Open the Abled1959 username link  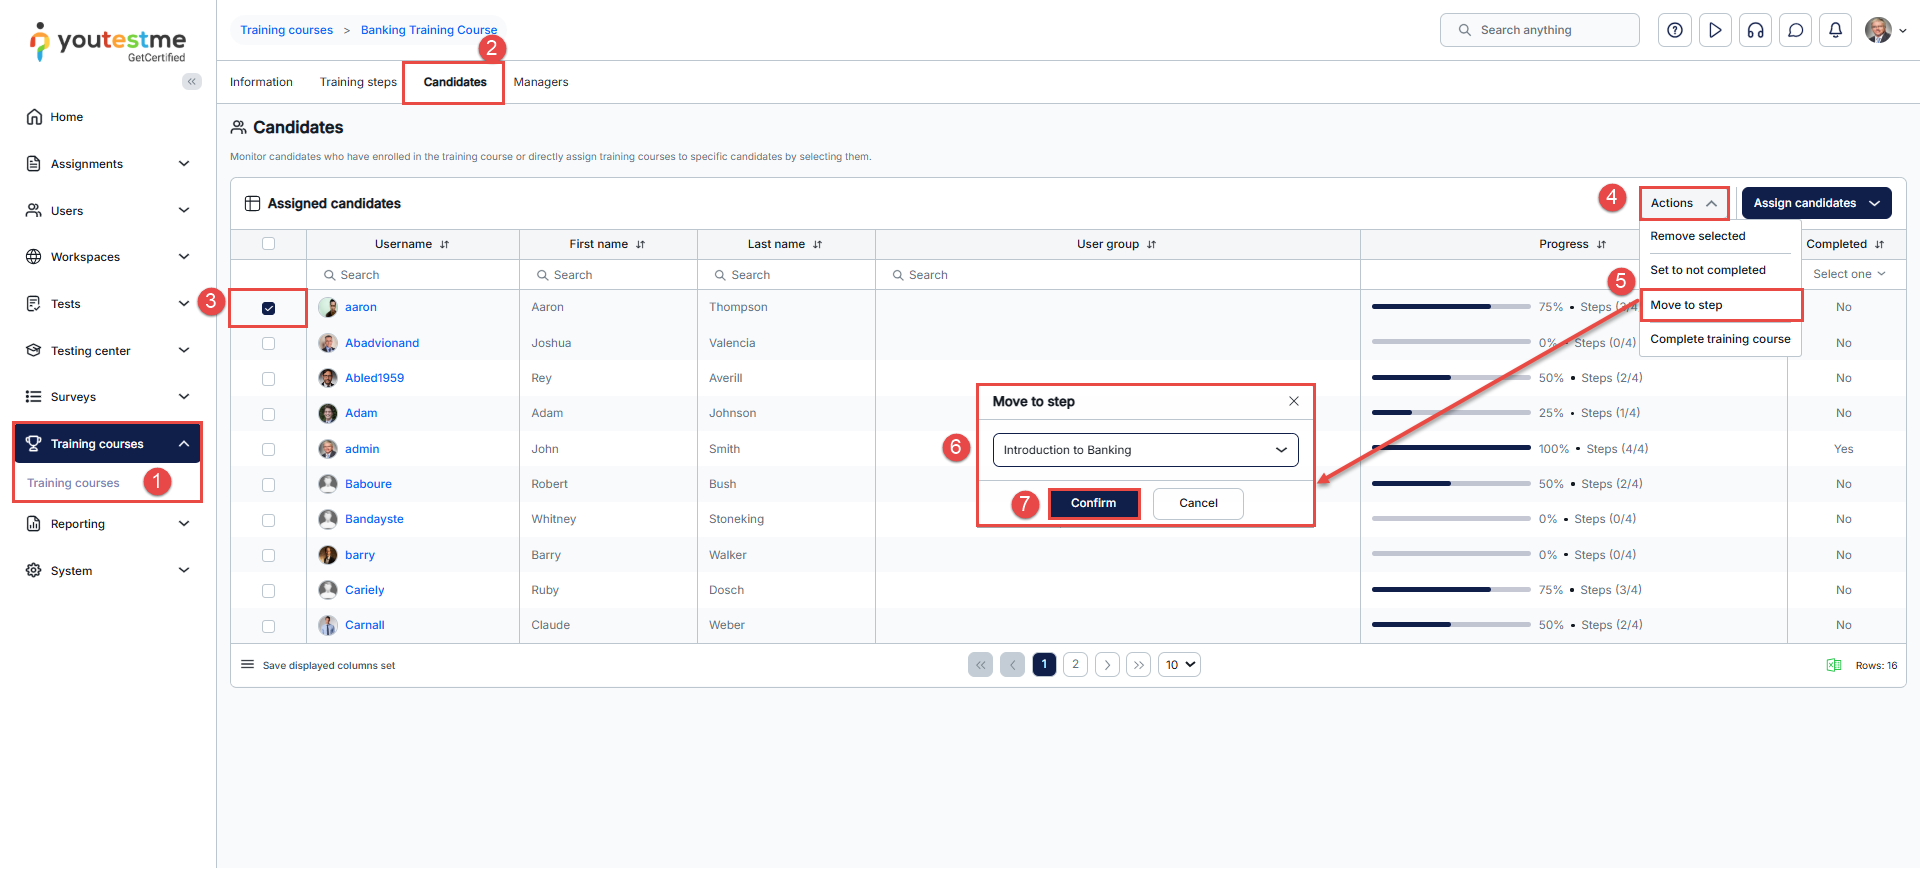[374, 378]
